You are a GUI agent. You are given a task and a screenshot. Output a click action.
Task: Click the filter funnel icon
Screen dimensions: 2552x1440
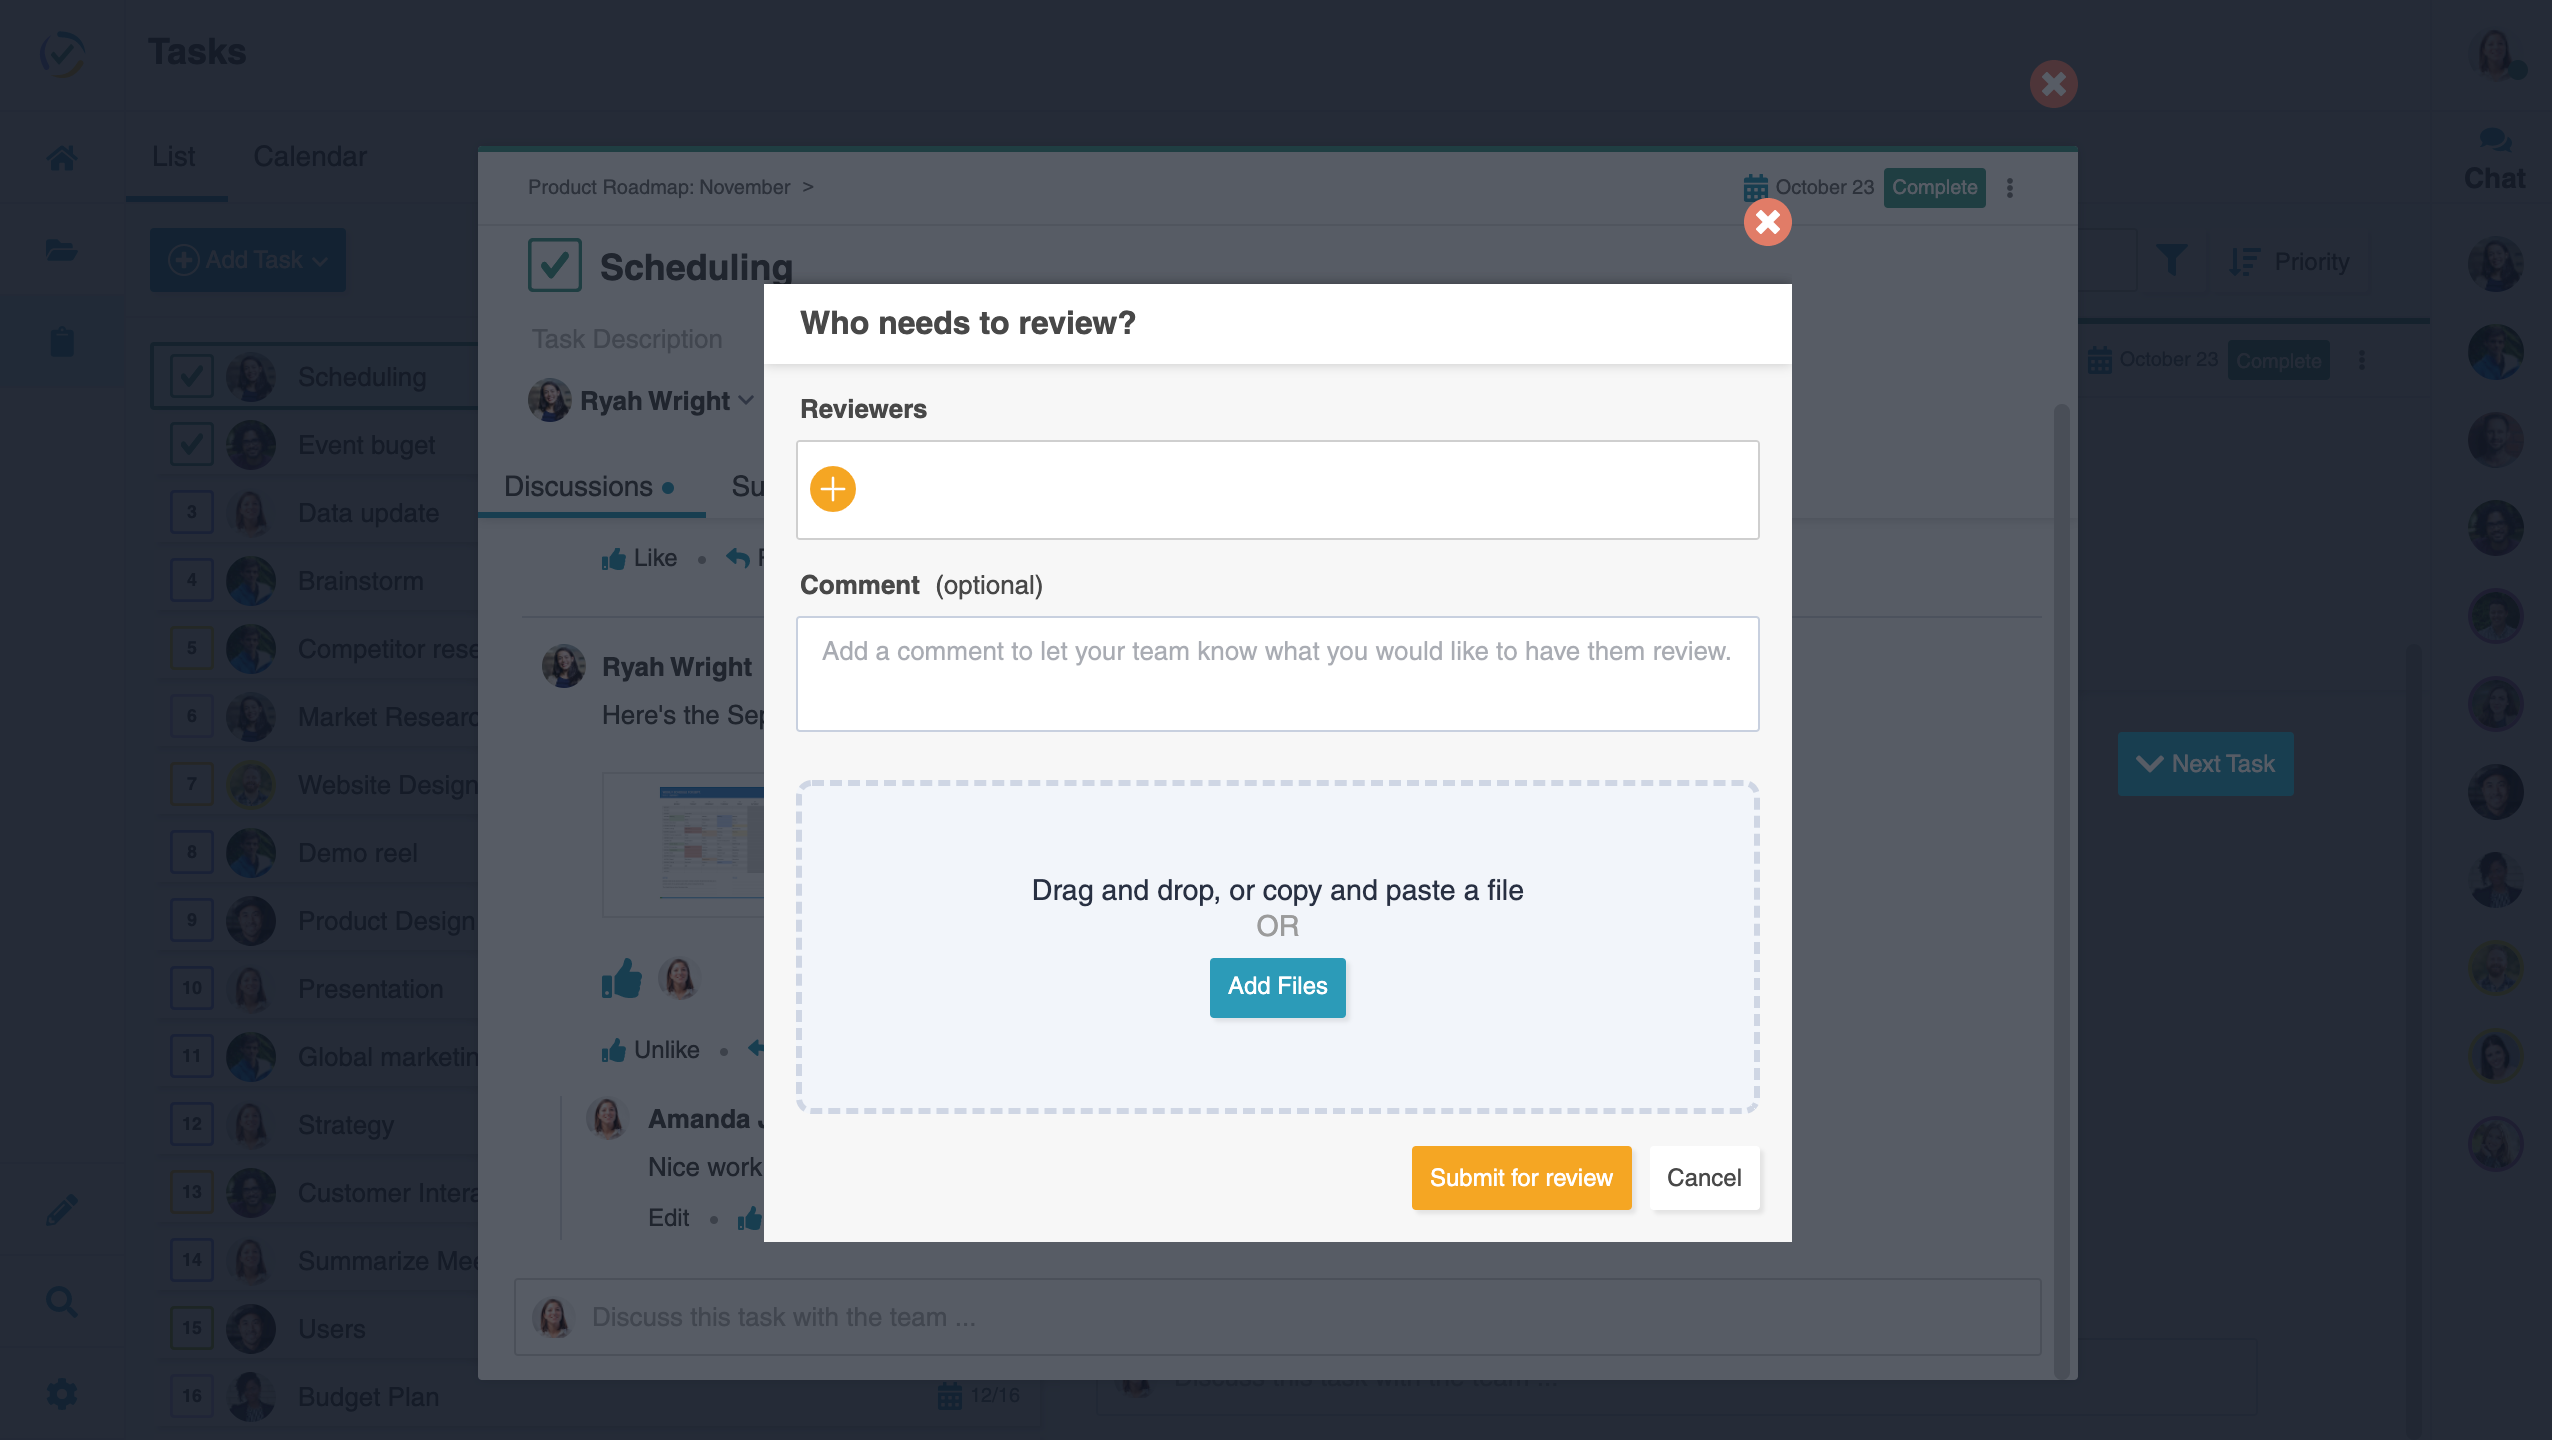[x=2171, y=261]
